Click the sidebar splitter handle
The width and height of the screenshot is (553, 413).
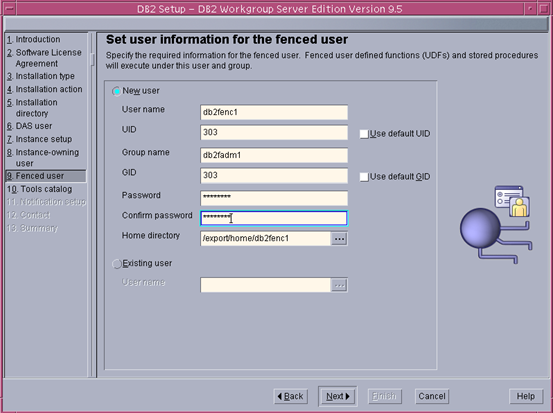[92, 59]
